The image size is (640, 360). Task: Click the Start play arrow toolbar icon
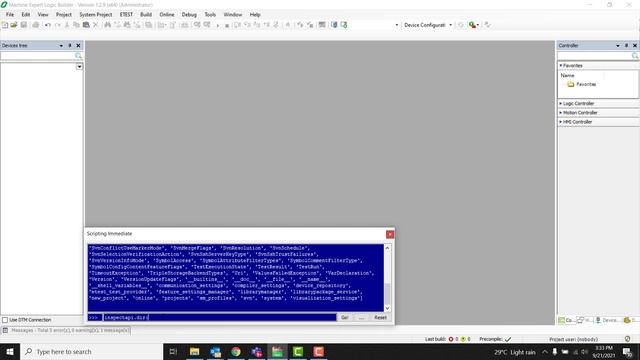(x=218, y=25)
